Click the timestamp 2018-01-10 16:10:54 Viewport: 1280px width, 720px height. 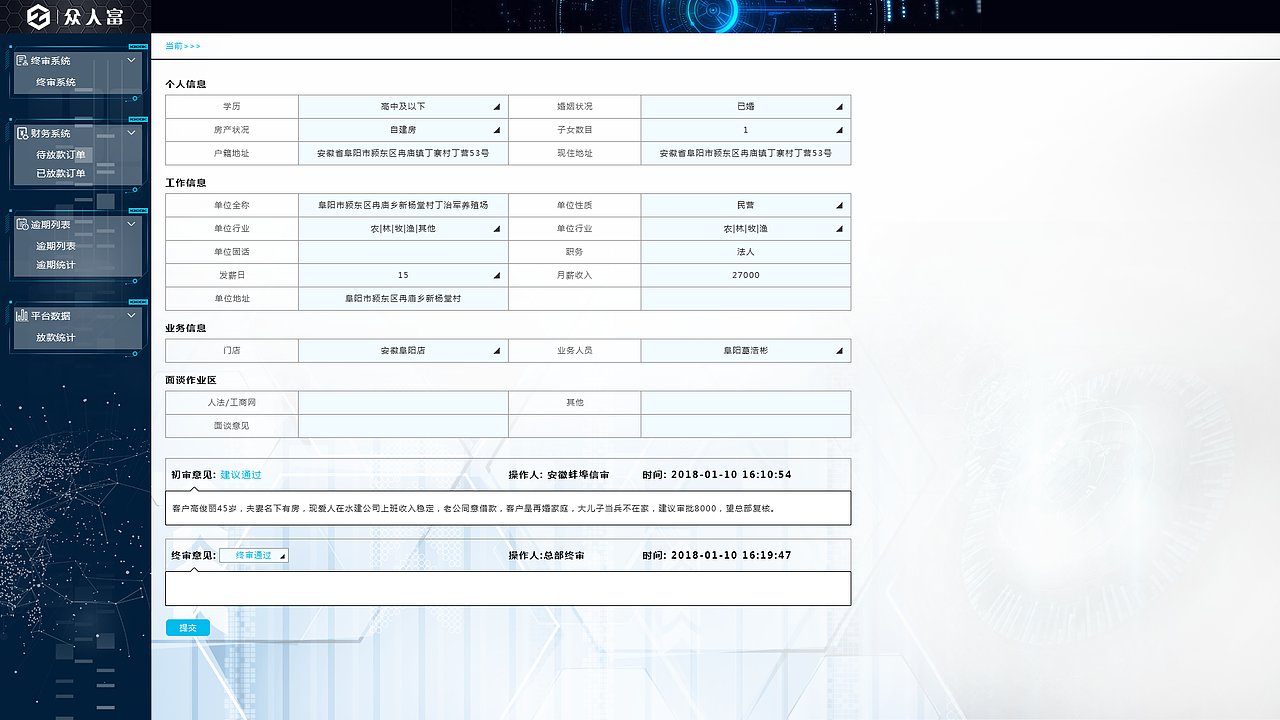pos(731,475)
